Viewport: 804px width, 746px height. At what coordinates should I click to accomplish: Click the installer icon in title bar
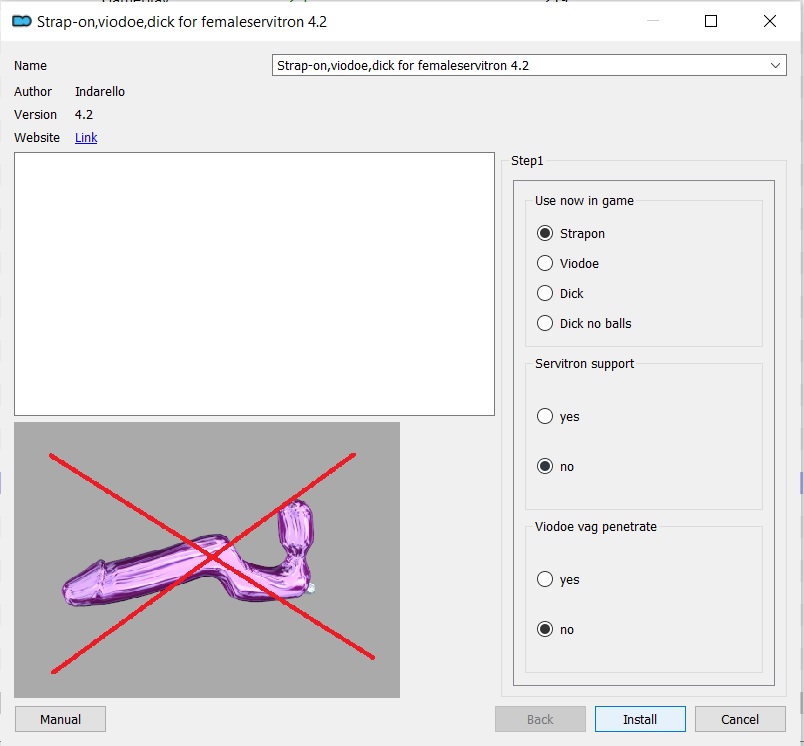pos(22,22)
